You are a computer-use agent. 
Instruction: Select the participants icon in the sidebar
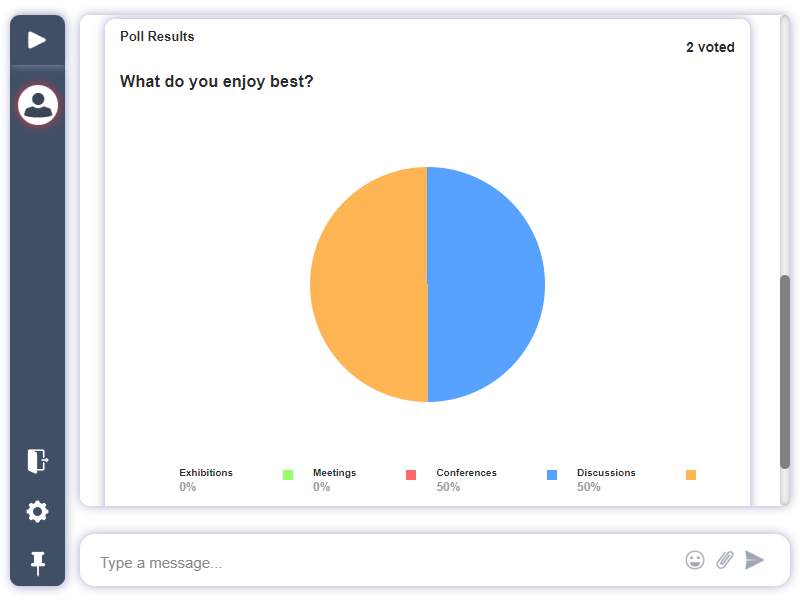point(37,104)
